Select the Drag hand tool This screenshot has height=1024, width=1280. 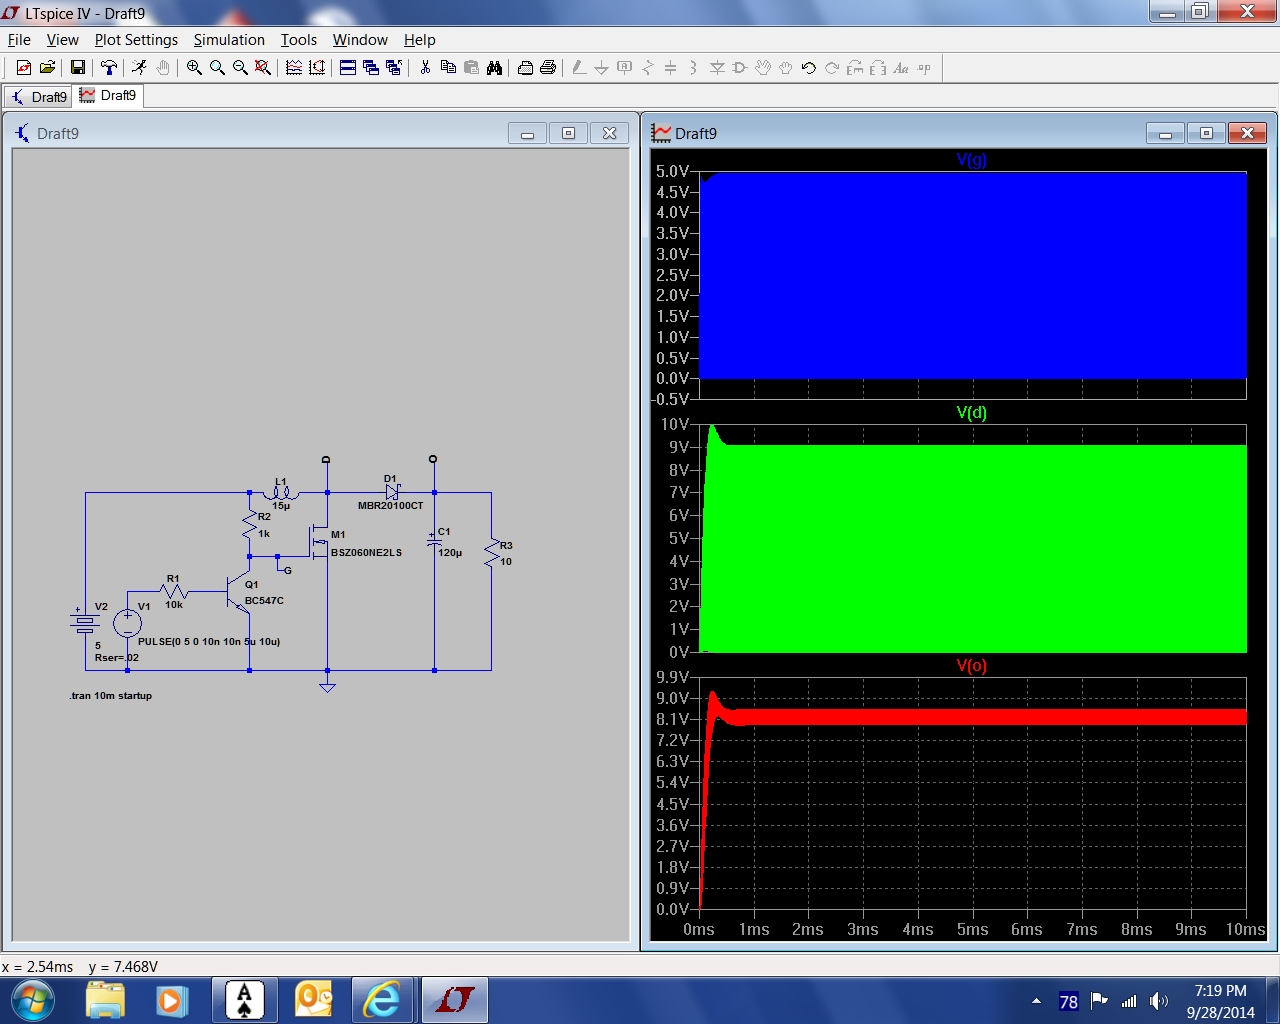[x=786, y=68]
